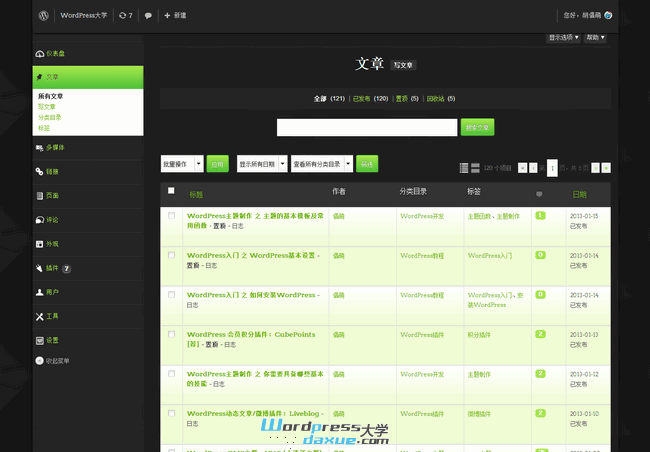The width and height of the screenshot is (650, 452).
Task: Click date text 2013-01-15
Action: coord(584,216)
